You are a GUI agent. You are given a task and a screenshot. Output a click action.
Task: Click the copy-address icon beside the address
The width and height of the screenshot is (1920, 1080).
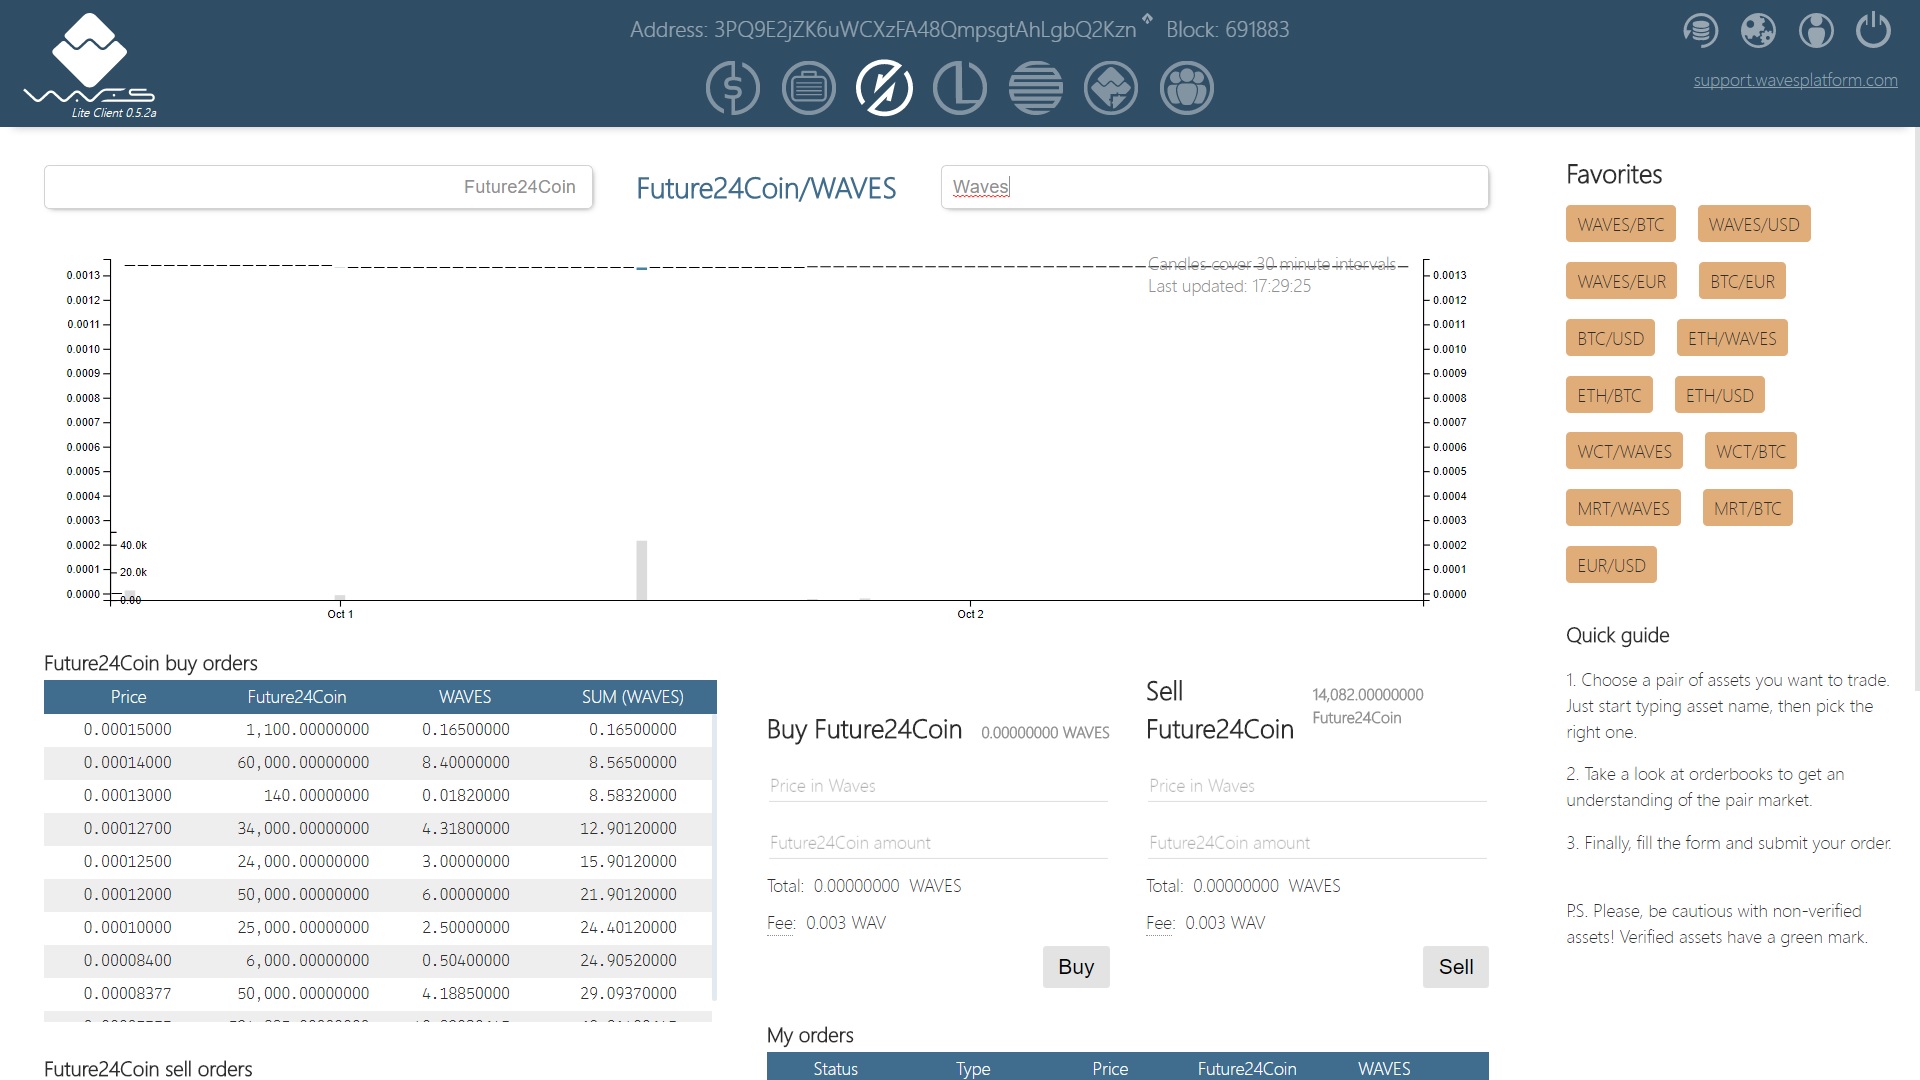point(1147,19)
